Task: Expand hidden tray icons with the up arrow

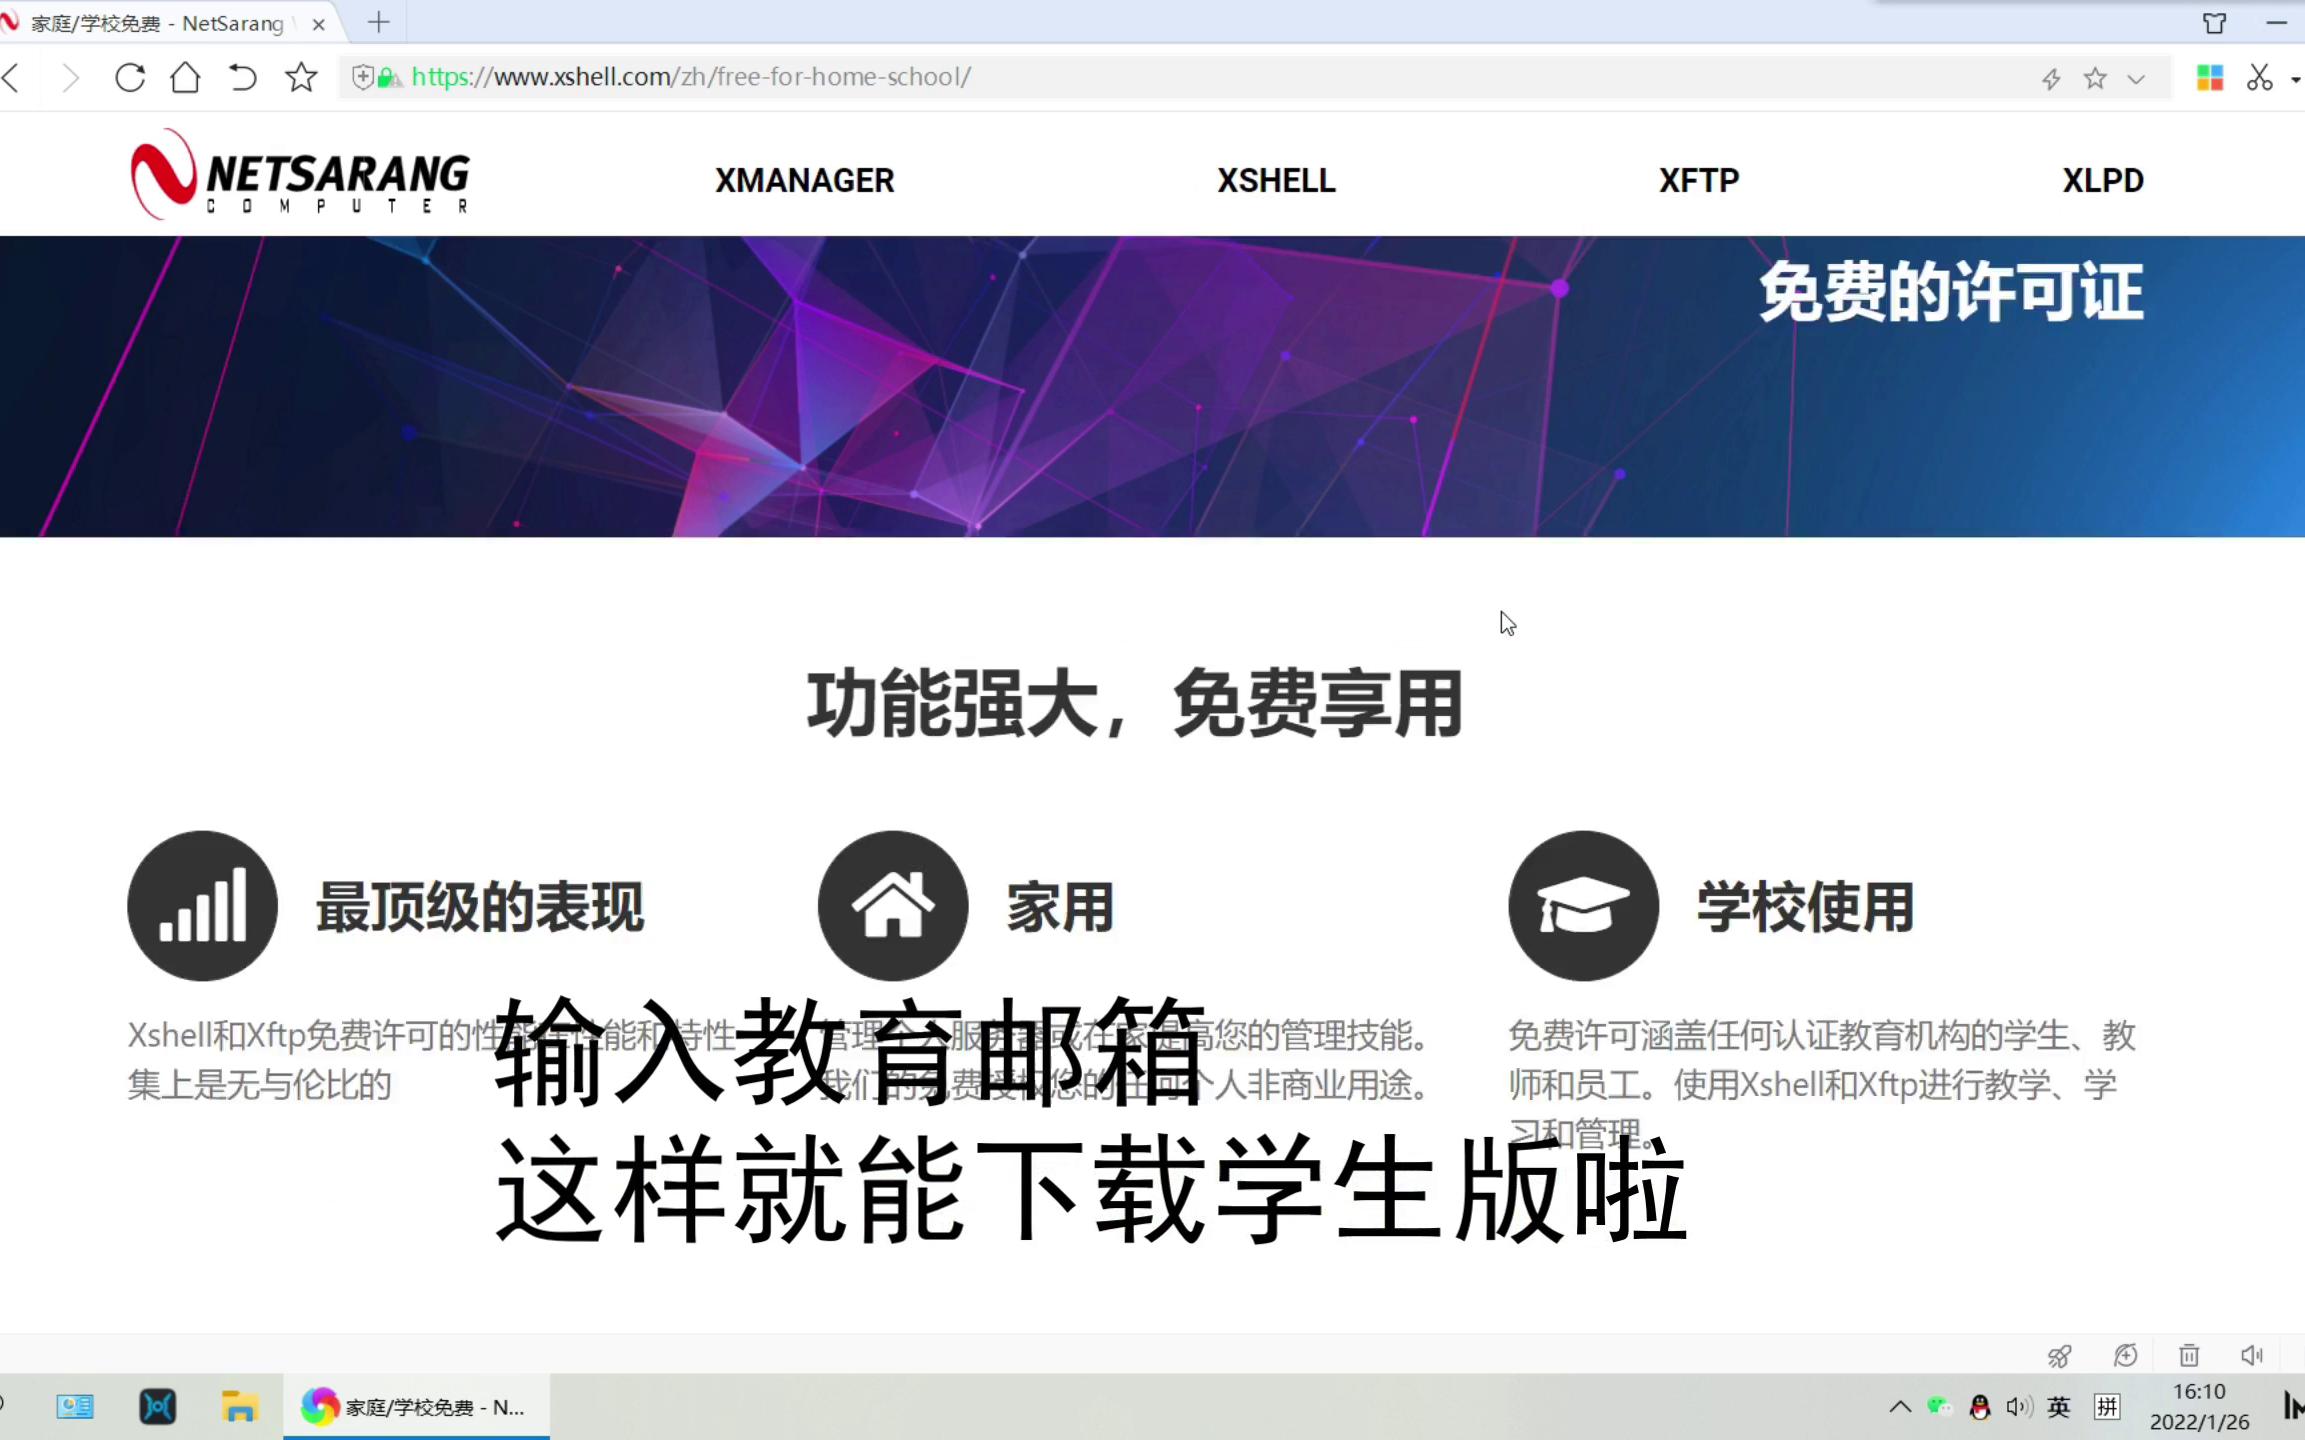Action: 1901,1406
